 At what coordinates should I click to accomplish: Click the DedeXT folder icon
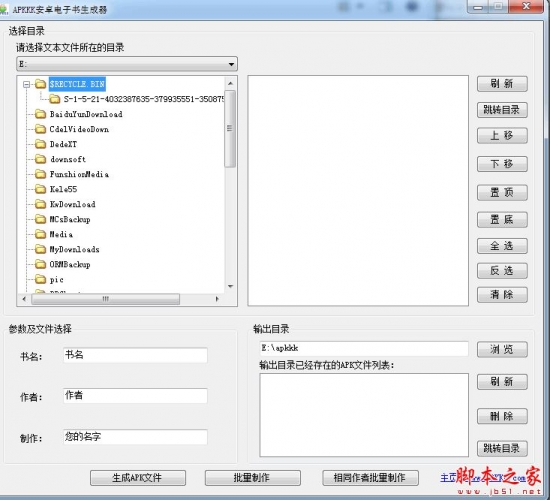(41, 144)
